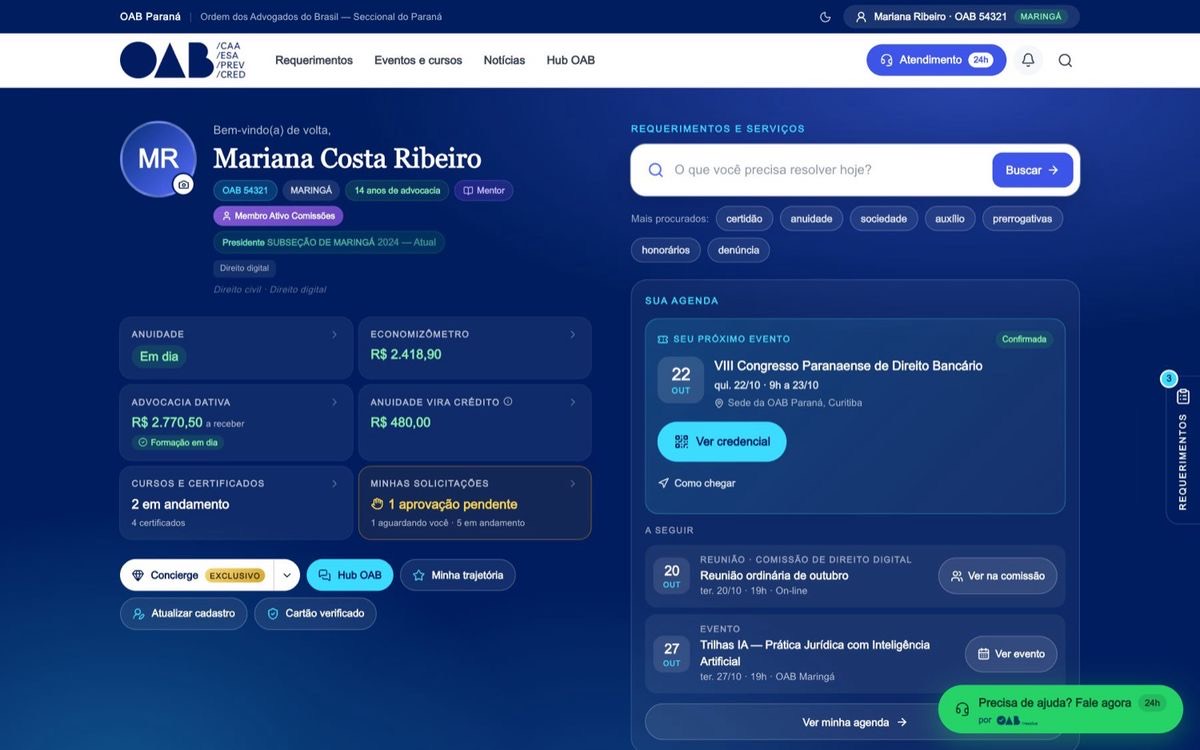Image resolution: width=1200 pixels, height=750 pixels.
Task: Open Minha trajetória
Action: click(458, 575)
